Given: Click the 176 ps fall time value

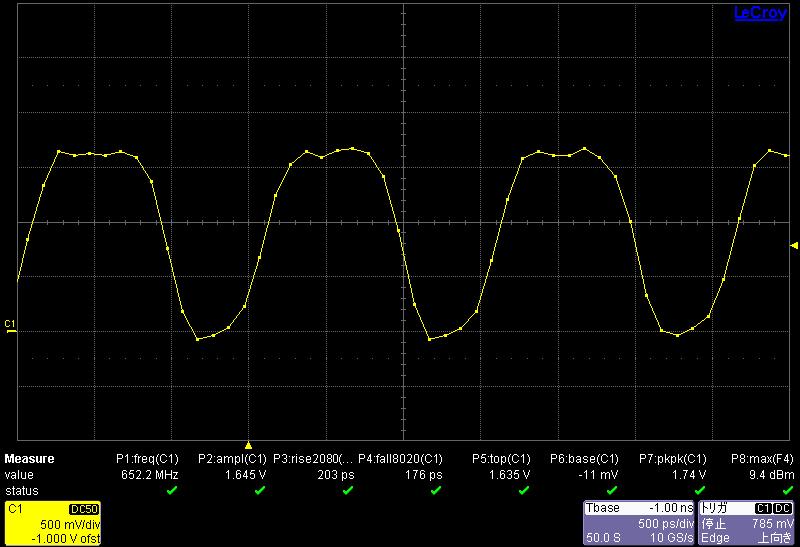Looking at the screenshot, I should point(423,475).
